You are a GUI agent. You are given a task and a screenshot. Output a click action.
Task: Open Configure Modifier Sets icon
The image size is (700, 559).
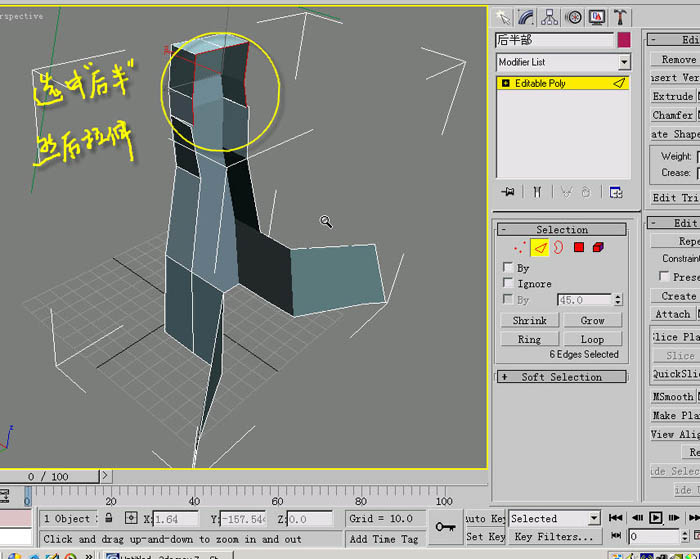616,192
